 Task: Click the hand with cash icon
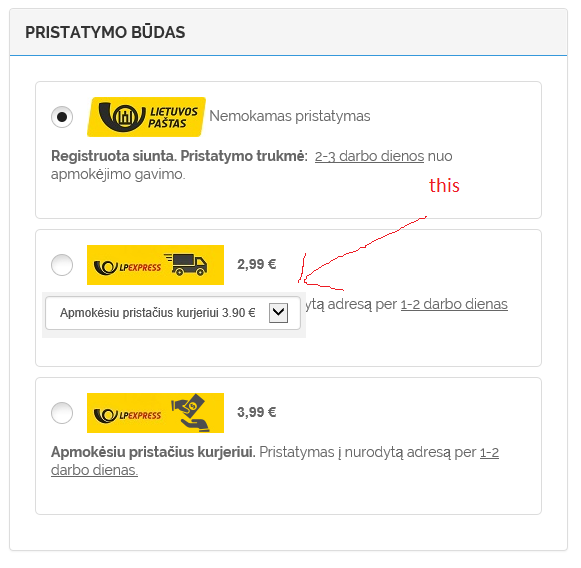coord(190,412)
